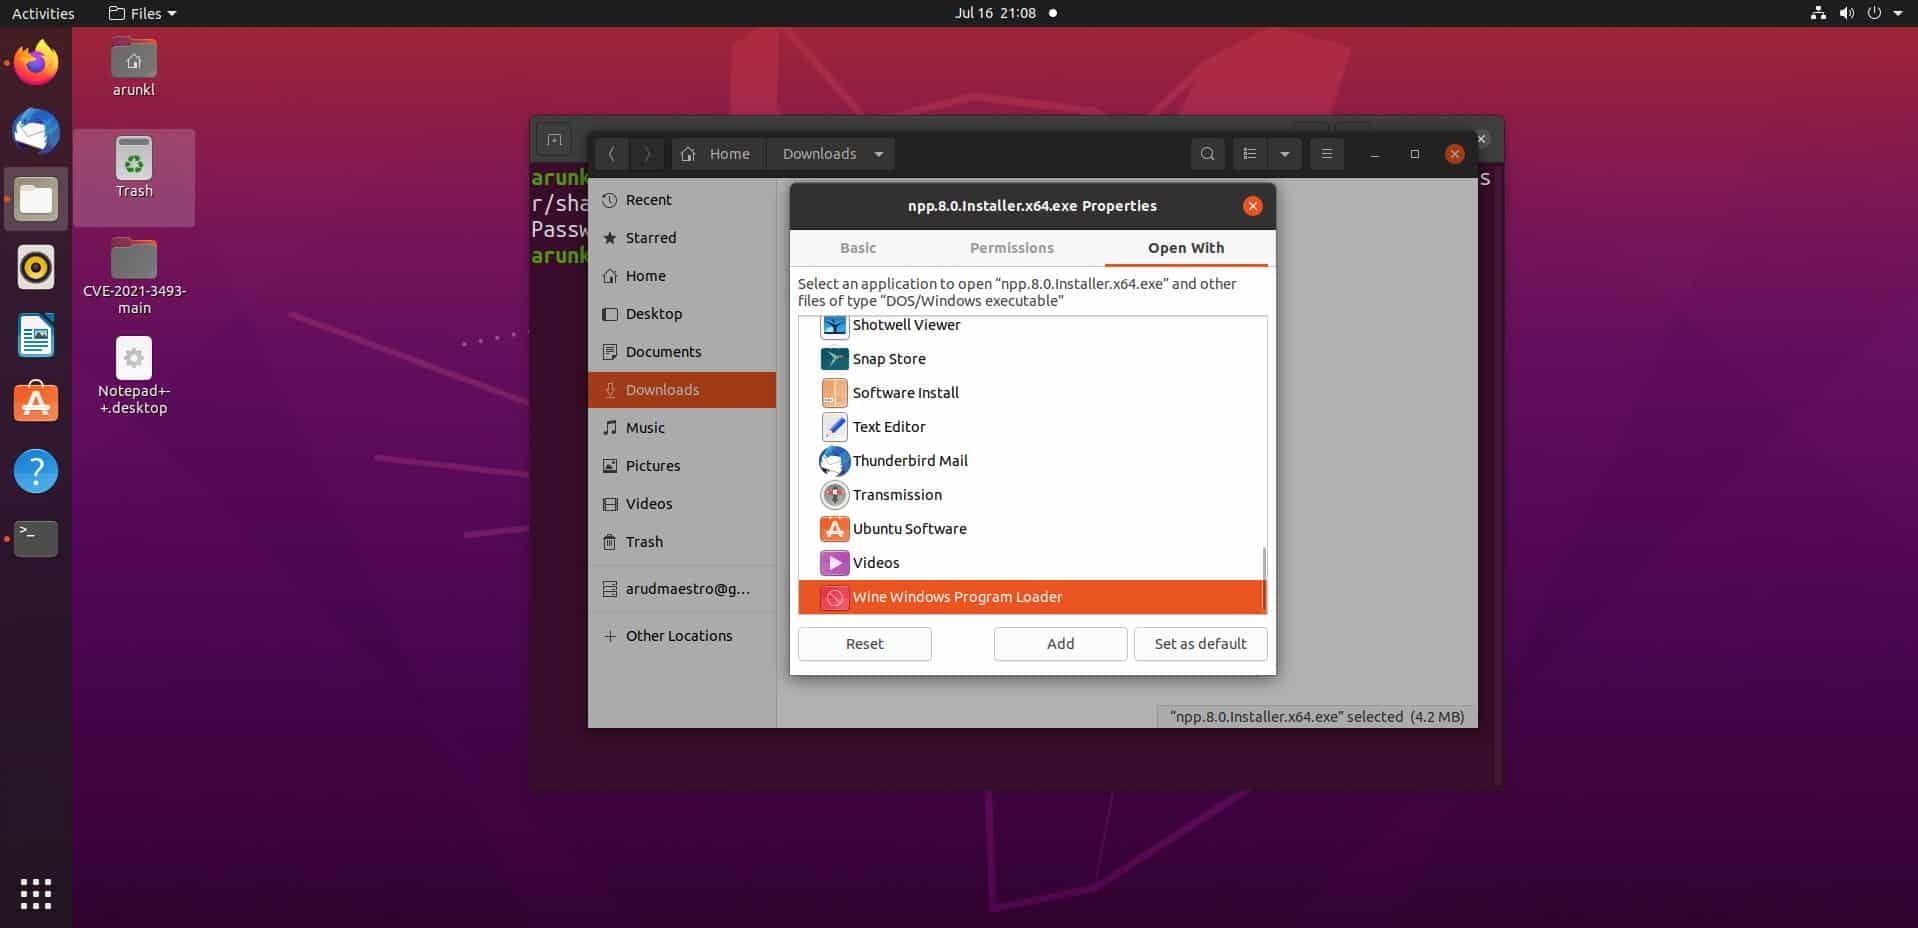Open Help from the dock
The width and height of the screenshot is (1918, 928).
point(36,470)
